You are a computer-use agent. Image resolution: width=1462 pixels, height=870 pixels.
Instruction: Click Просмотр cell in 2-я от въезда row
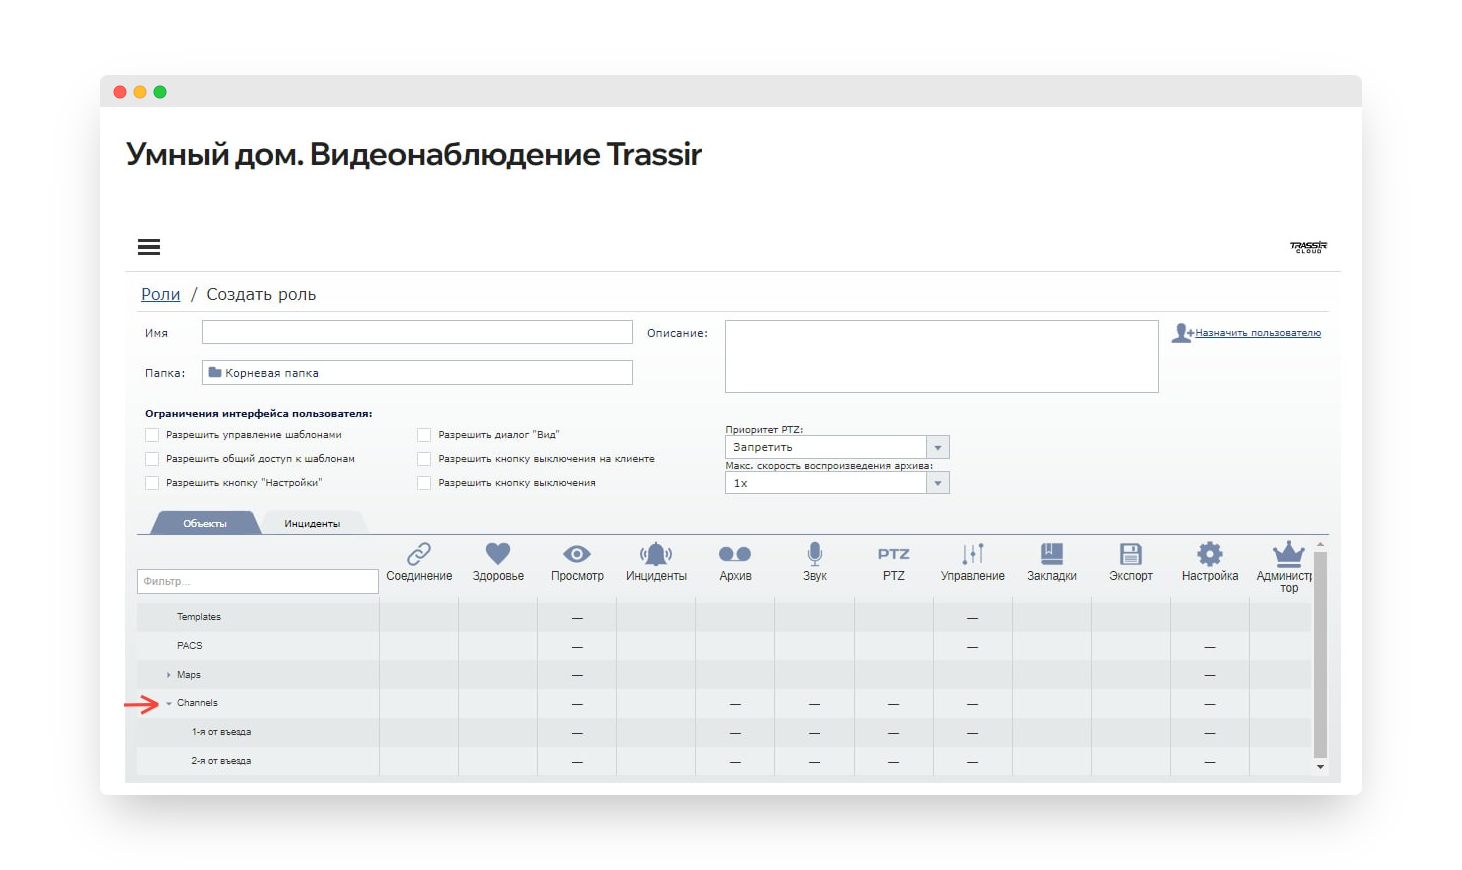coord(577,762)
